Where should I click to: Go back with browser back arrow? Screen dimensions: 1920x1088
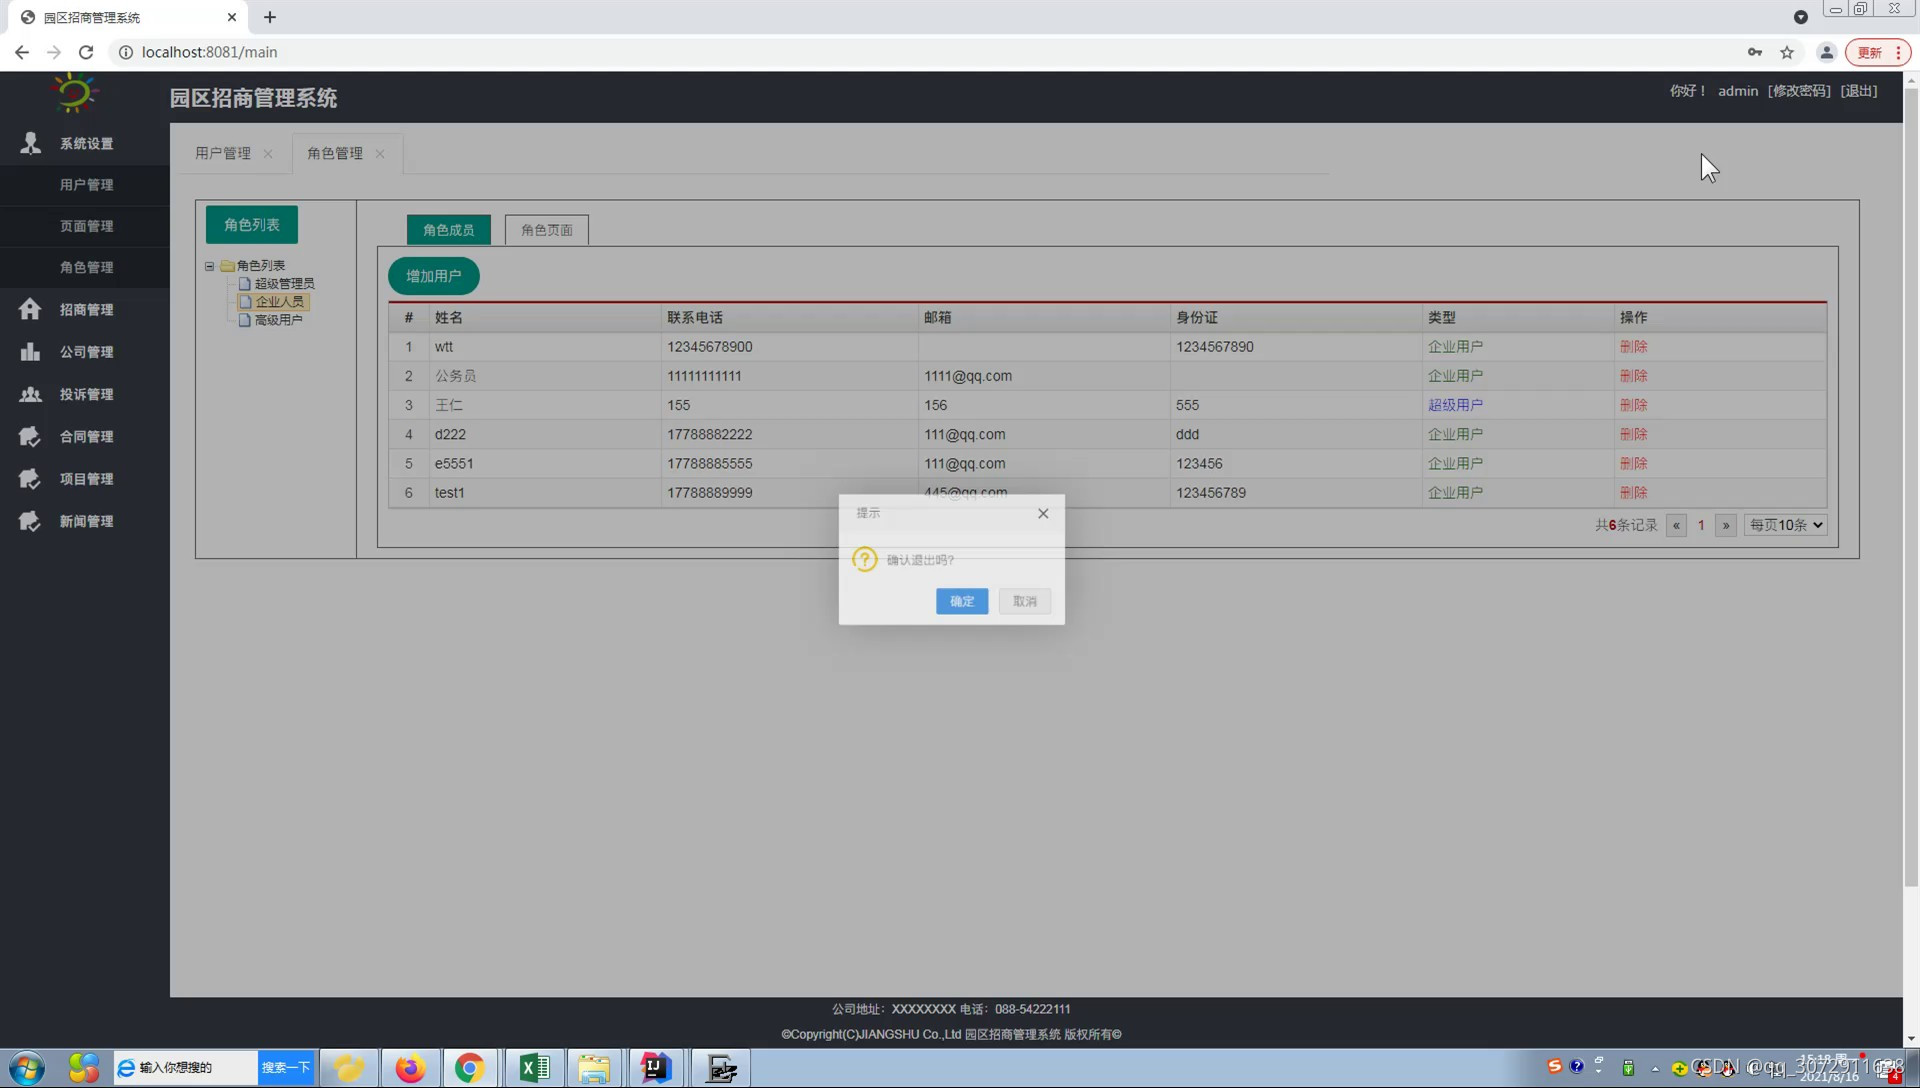[22, 52]
